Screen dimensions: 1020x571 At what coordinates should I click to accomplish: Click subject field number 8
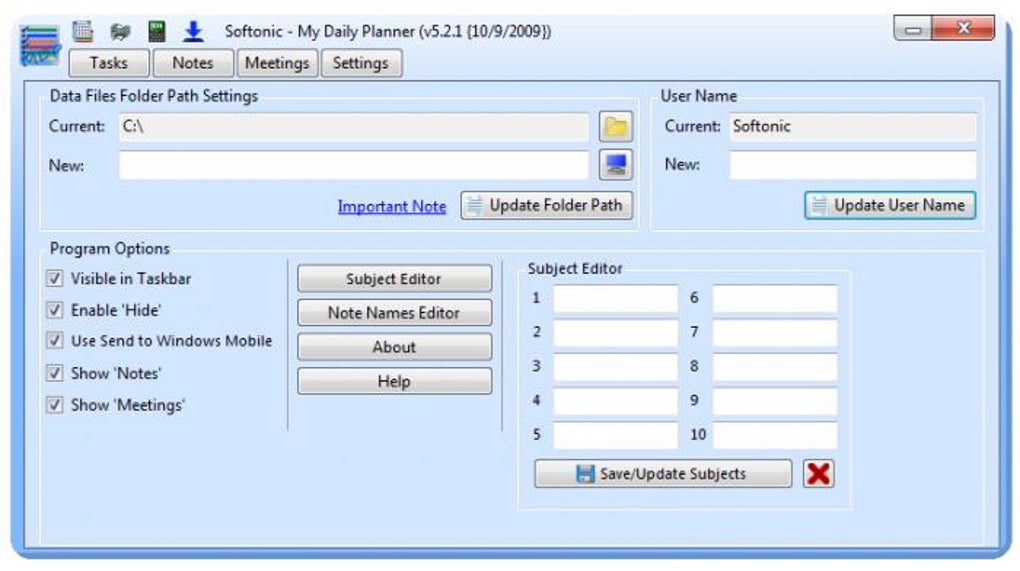tap(775, 366)
